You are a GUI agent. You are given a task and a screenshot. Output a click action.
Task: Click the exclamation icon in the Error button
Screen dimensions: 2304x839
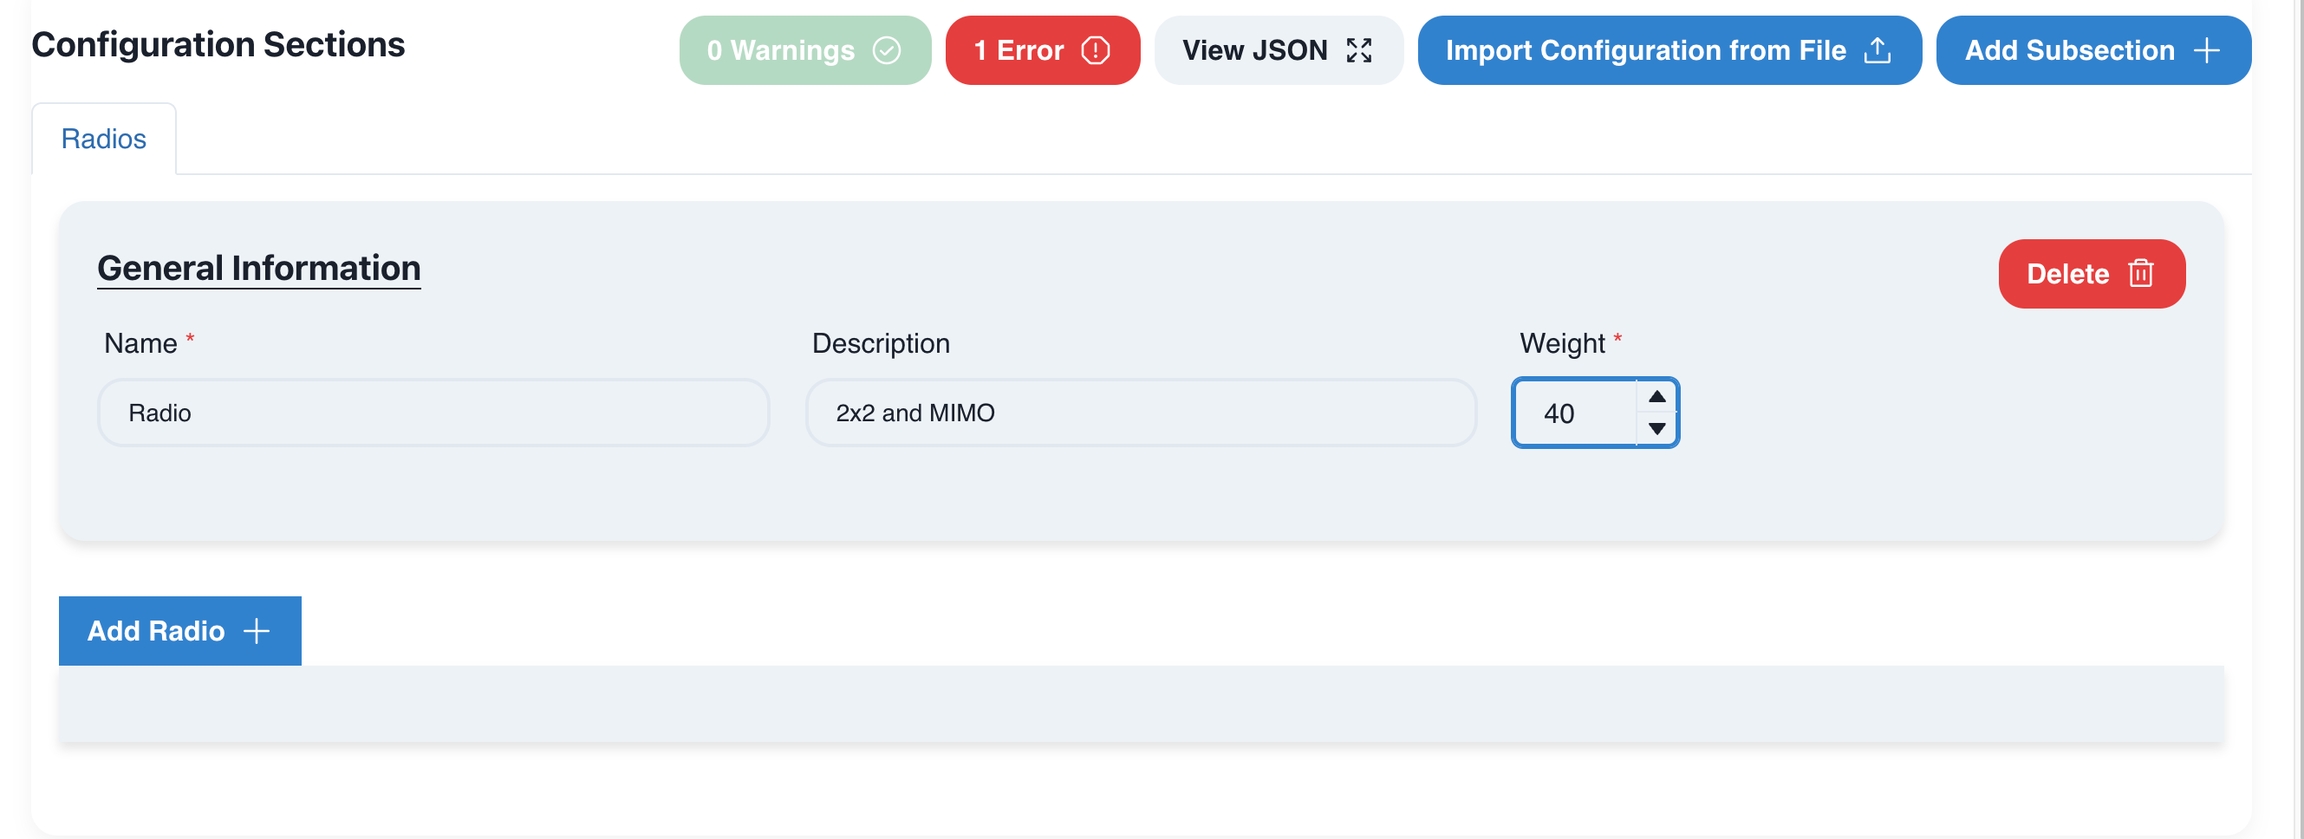pyautogui.click(x=1096, y=50)
